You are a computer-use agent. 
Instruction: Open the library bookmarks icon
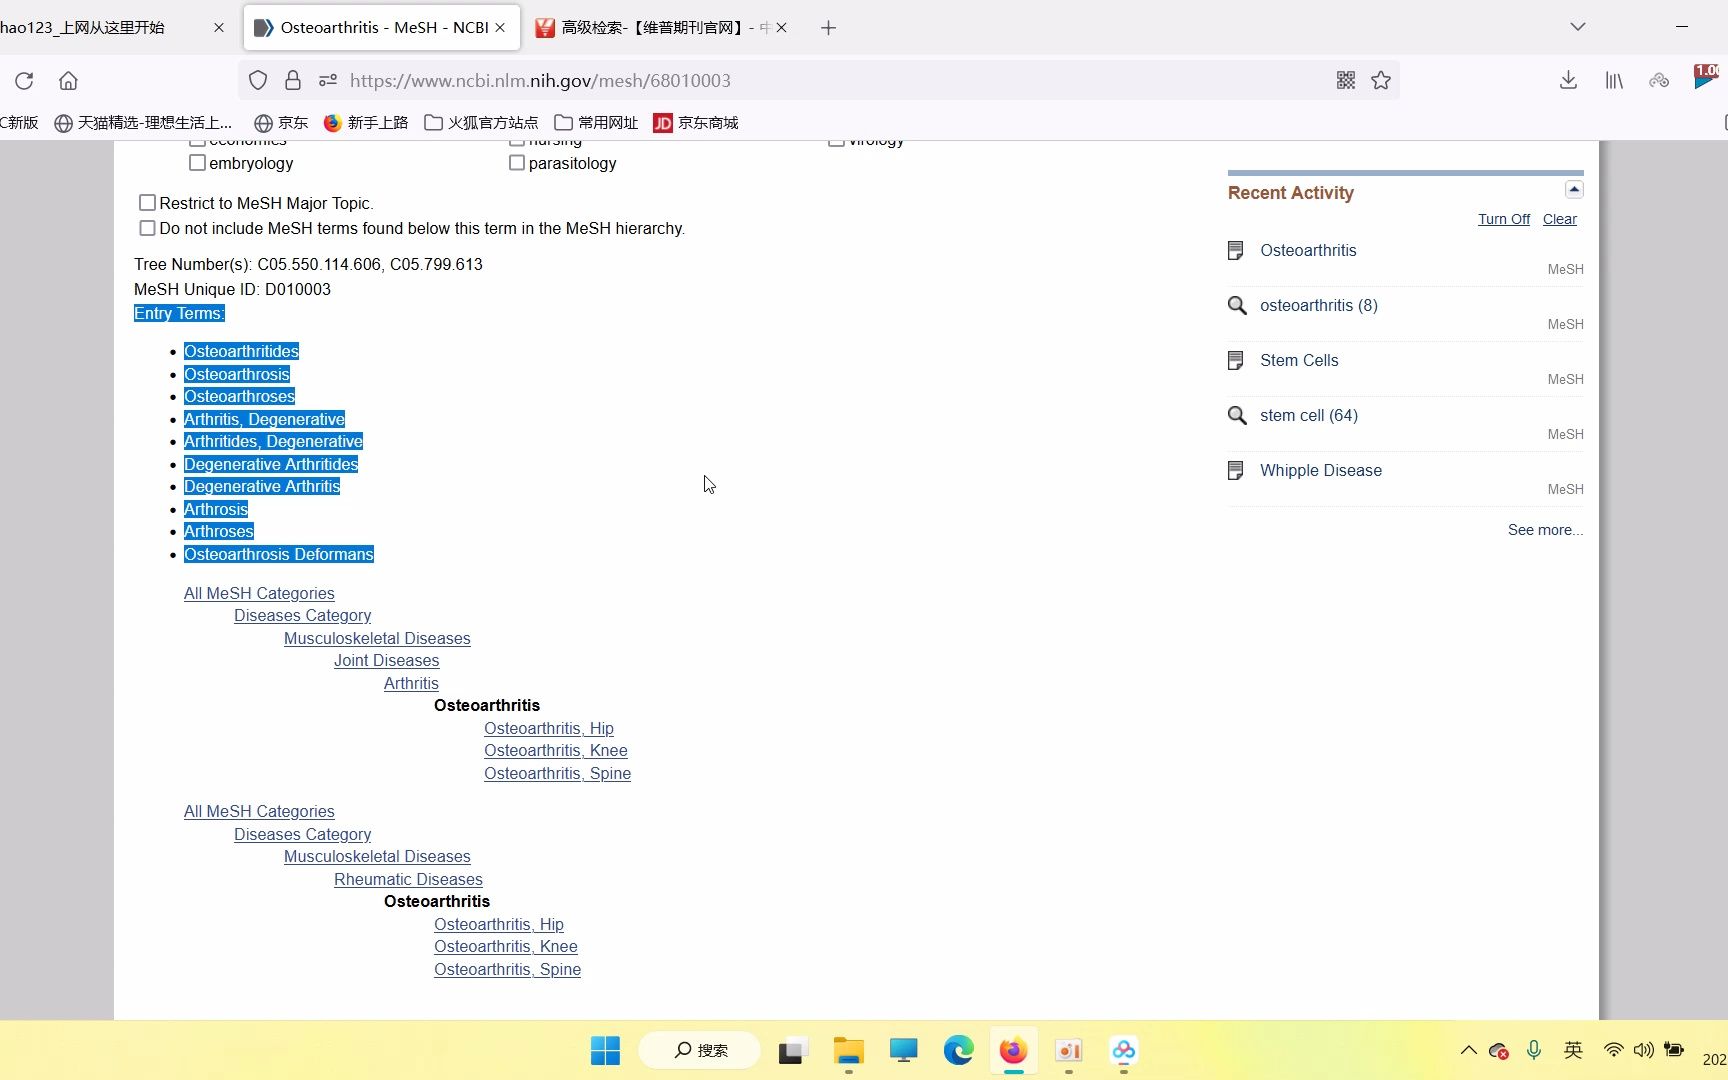pyautogui.click(x=1614, y=81)
